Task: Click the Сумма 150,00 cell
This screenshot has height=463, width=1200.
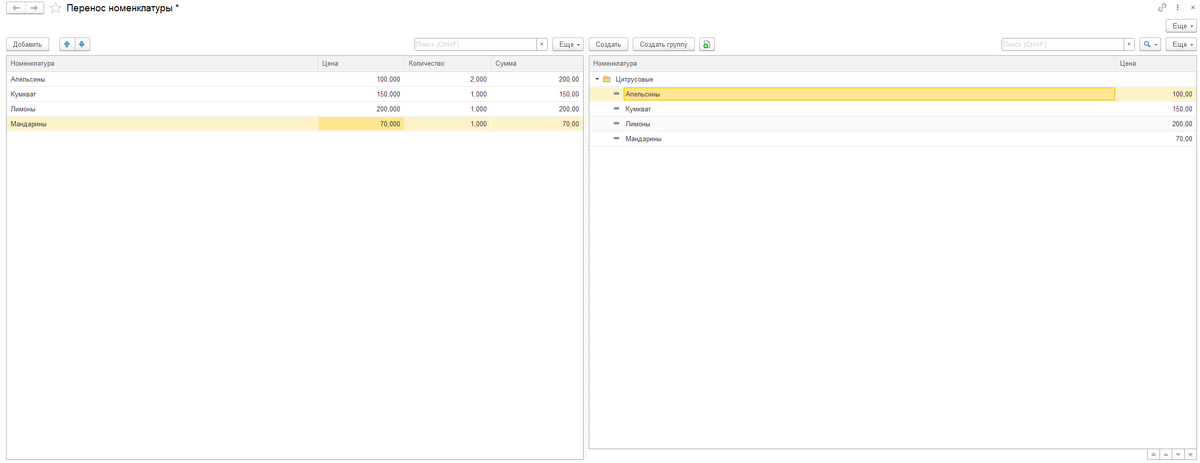Action: [537, 94]
